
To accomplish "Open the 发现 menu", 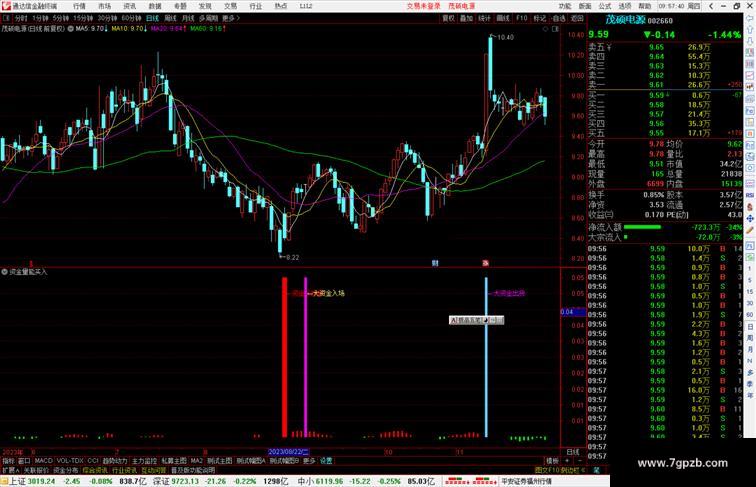I will pyautogui.click(x=205, y=6).
